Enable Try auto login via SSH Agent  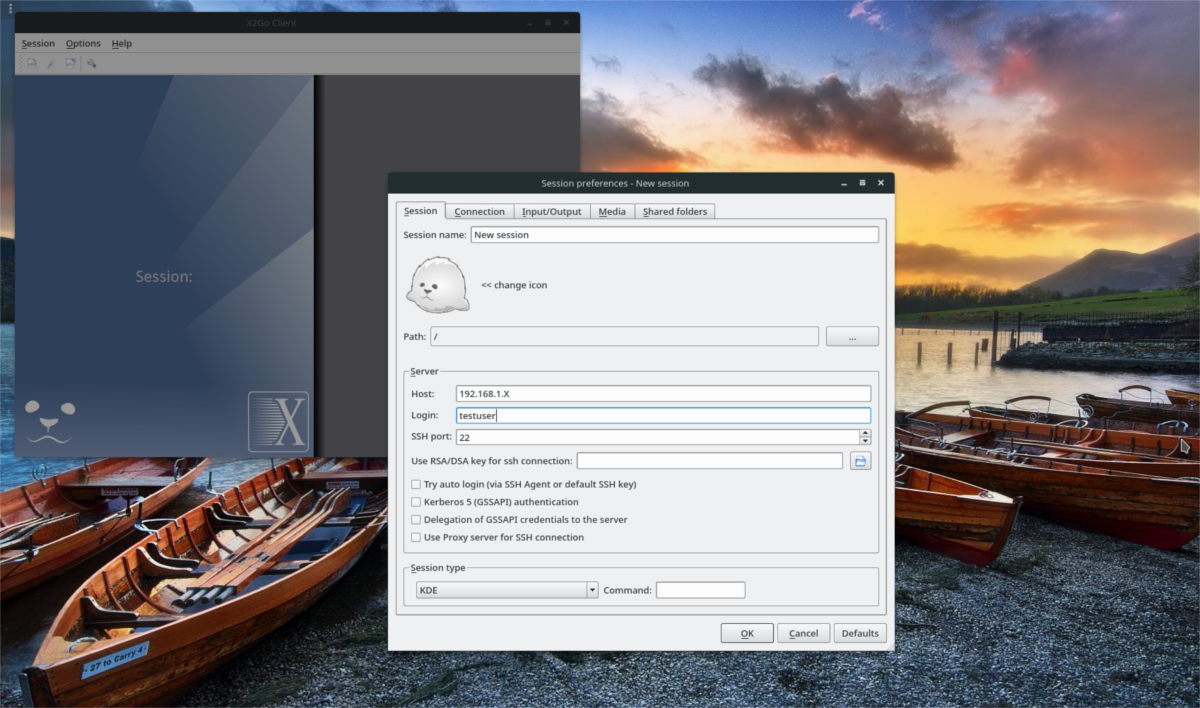pos(416,484)
